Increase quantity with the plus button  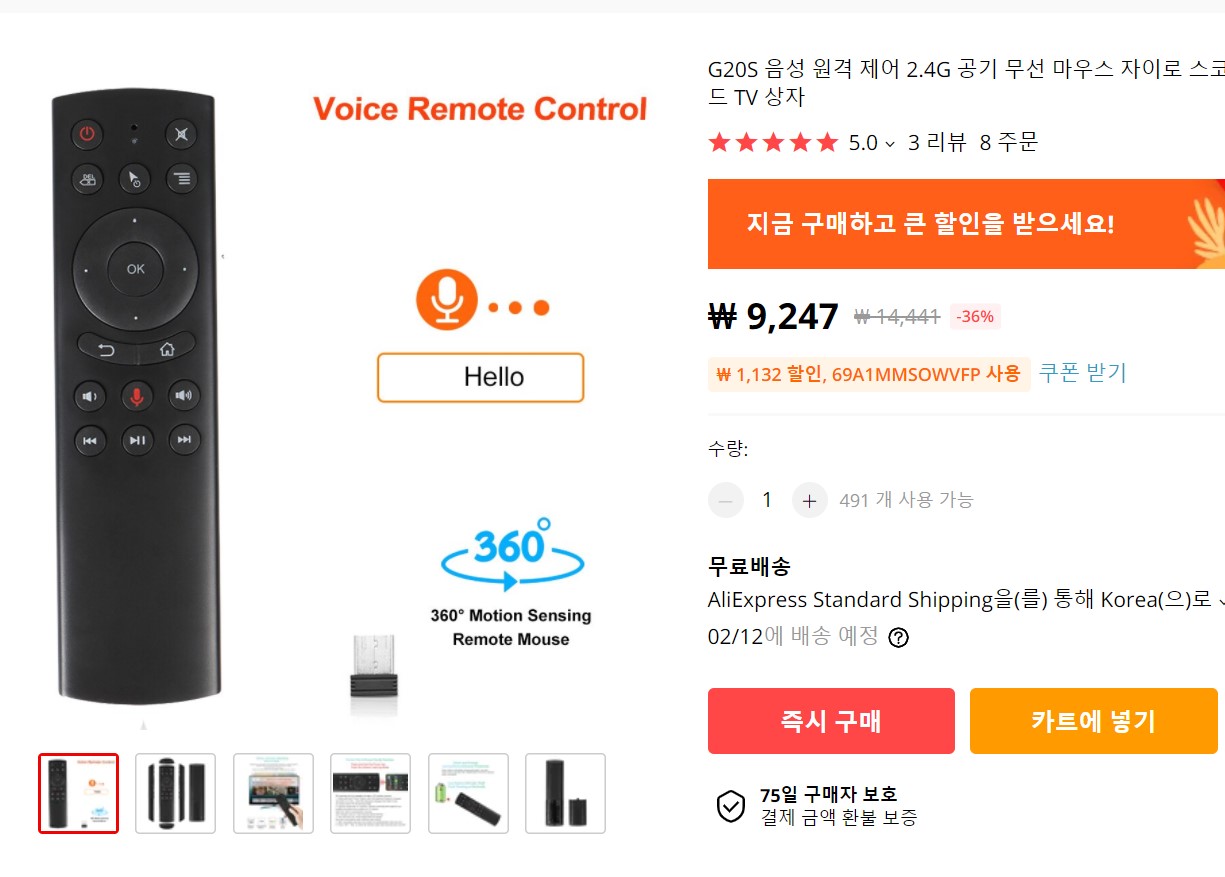[809, 500]
